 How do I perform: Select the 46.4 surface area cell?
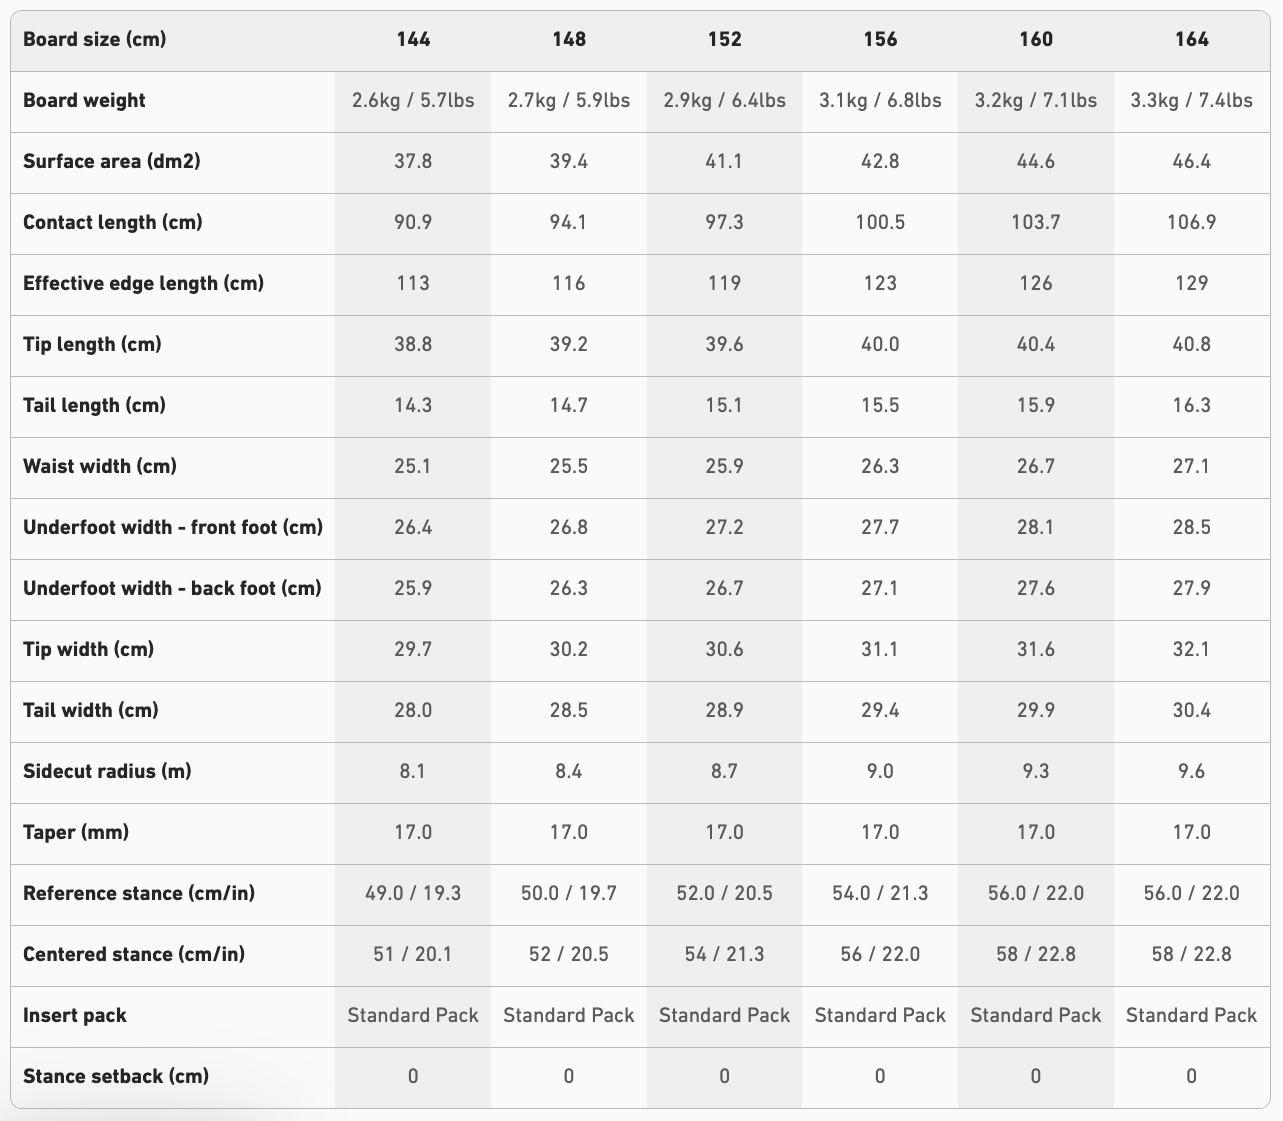(1191, 161)
